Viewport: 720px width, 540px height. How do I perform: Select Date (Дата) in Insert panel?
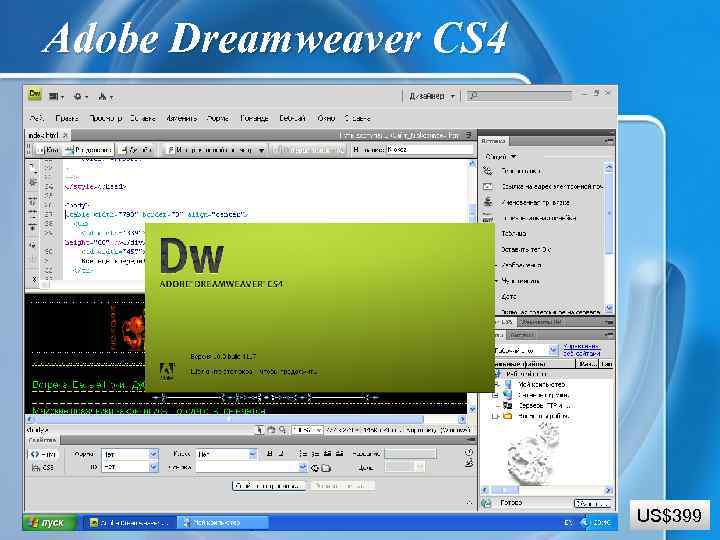click(509, 297)
